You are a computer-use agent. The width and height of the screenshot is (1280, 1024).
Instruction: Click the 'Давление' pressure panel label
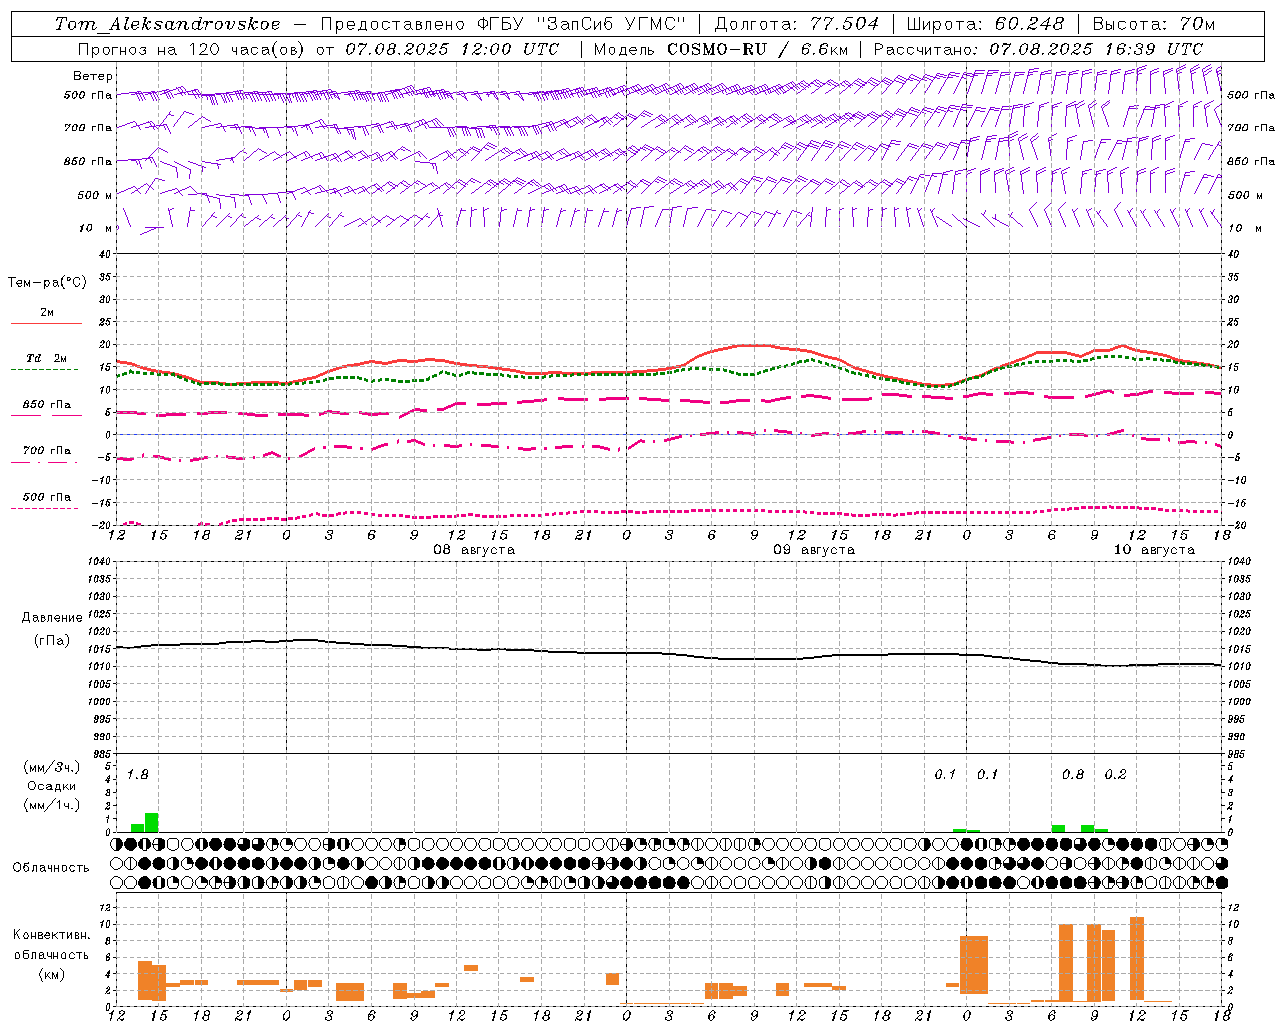[52, 618]
